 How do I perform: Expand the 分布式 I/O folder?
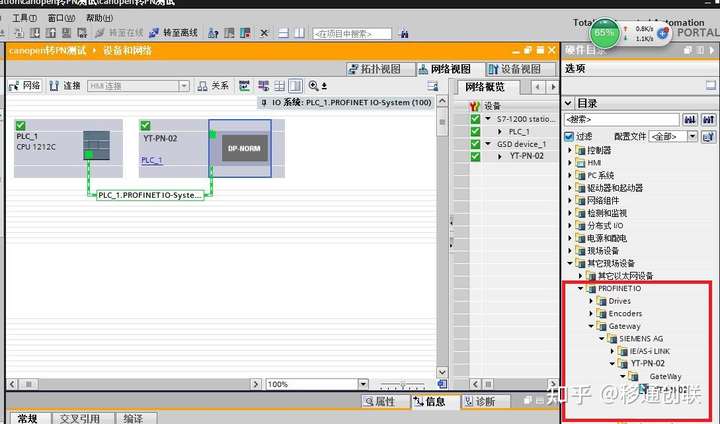point(570,226)
